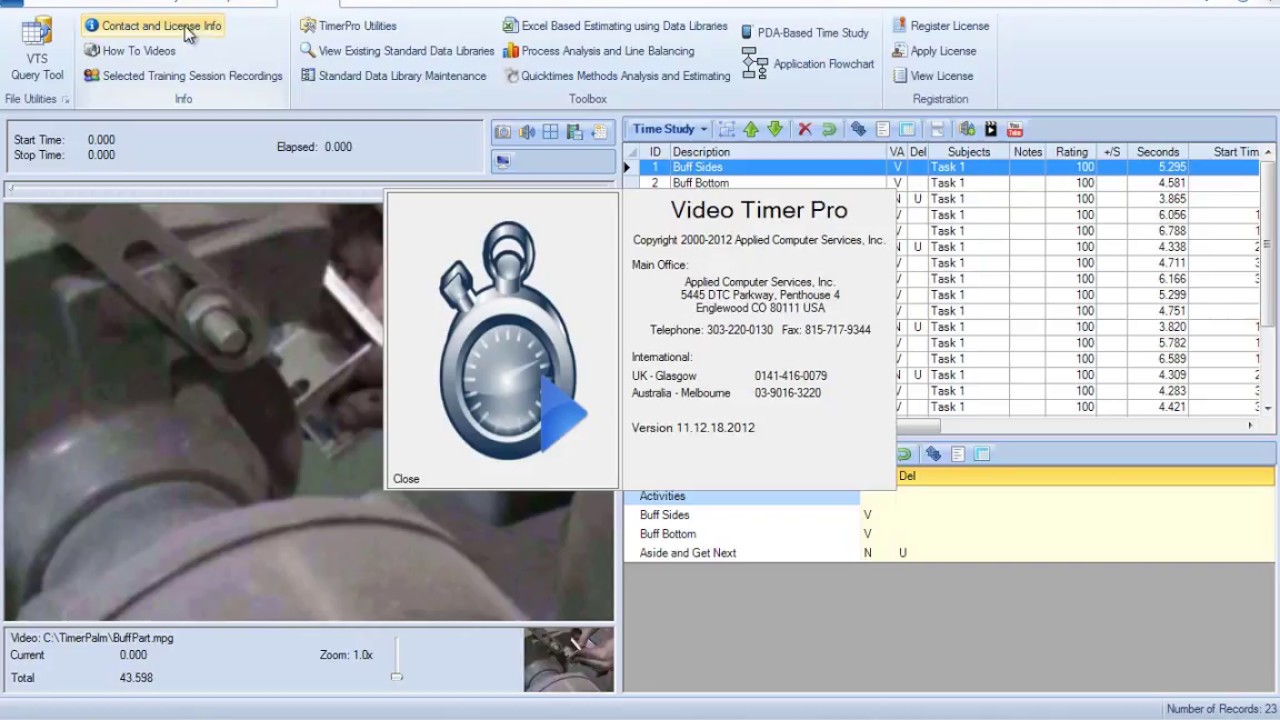1280x720 pixels.
Task: Click the 3.865 seconds cell
Action: tap(1157, 199)
